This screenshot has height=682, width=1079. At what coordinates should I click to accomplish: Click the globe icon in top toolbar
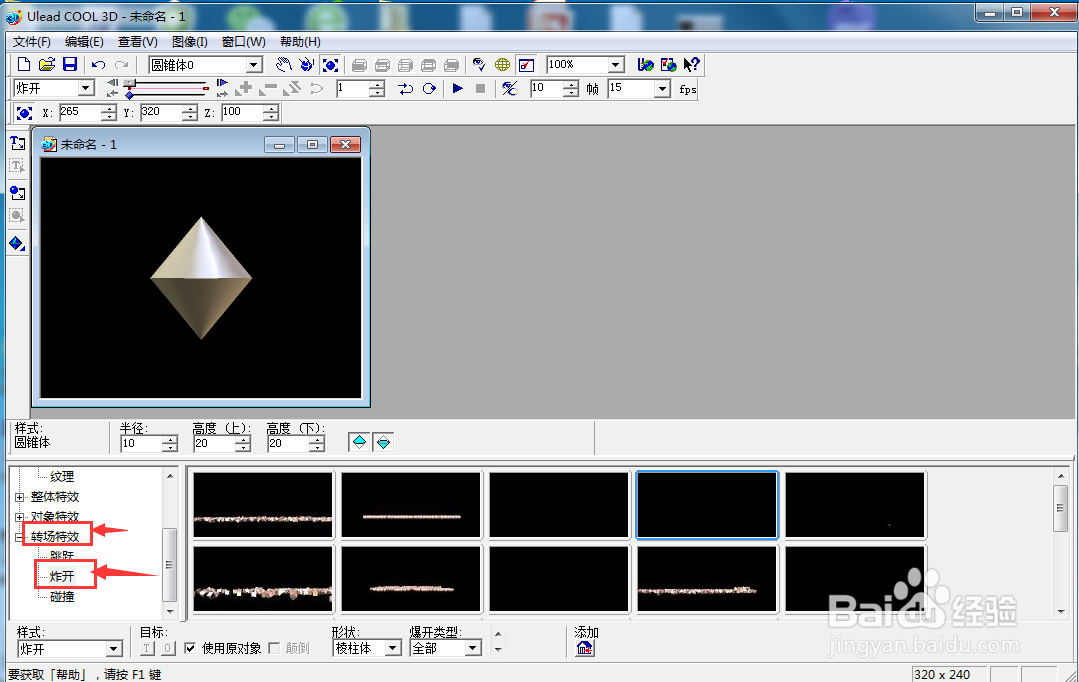pyautogui.click(x=502, y=65)
